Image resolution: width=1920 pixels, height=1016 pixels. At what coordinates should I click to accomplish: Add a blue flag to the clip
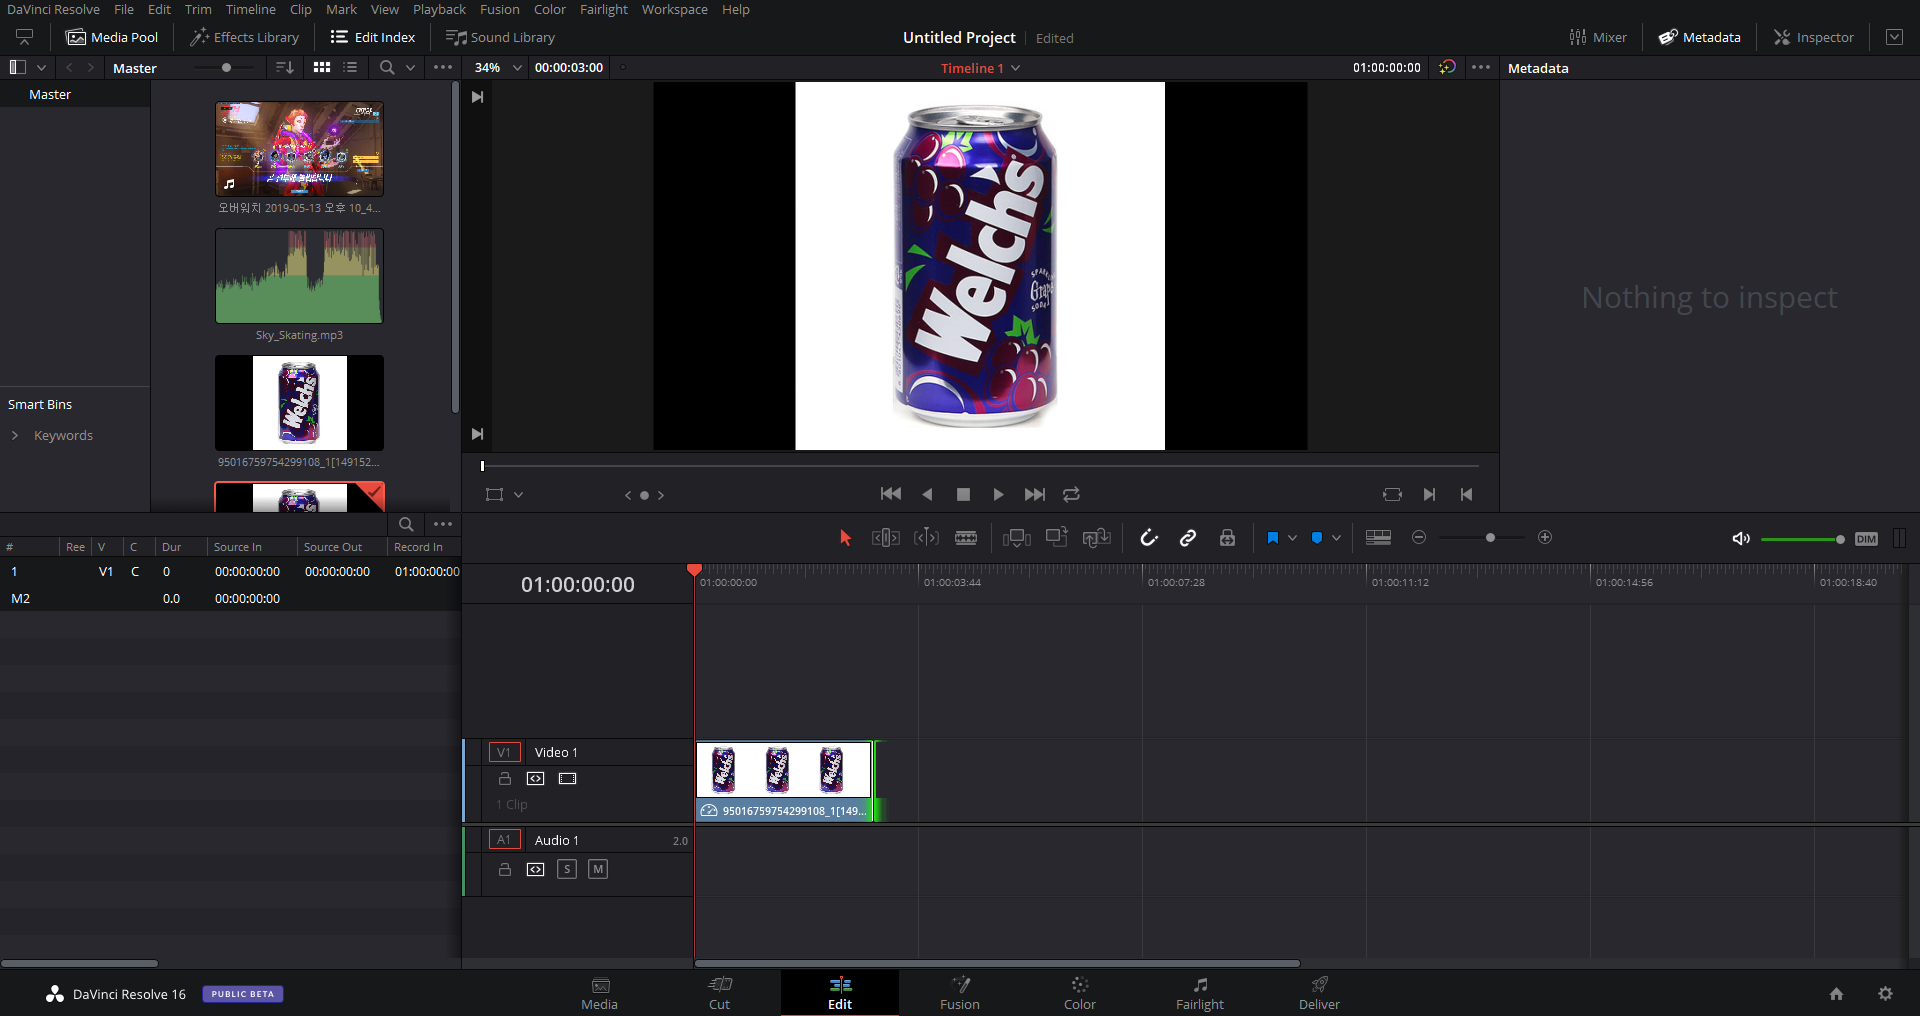[x=1272, y=538]
